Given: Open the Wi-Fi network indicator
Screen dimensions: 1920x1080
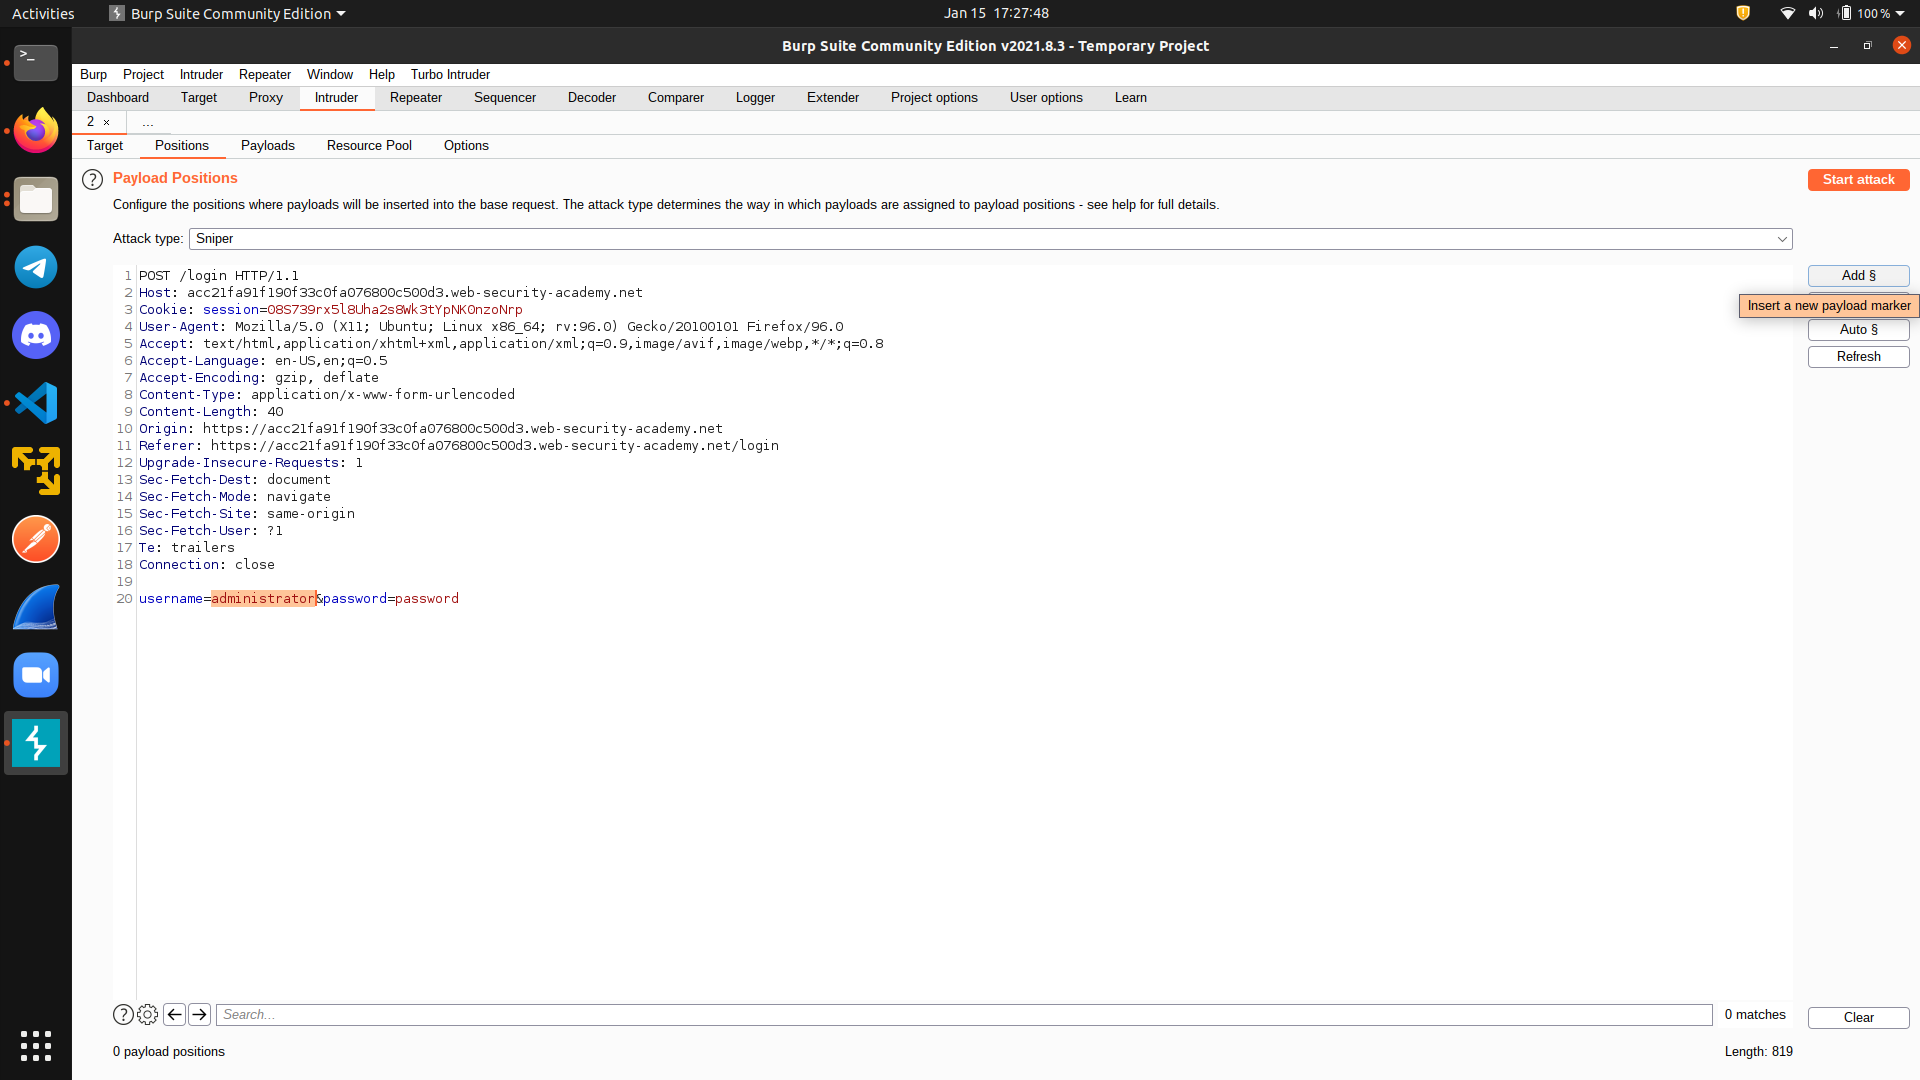Looking at the screenshot, I should tap(1787, 13).
